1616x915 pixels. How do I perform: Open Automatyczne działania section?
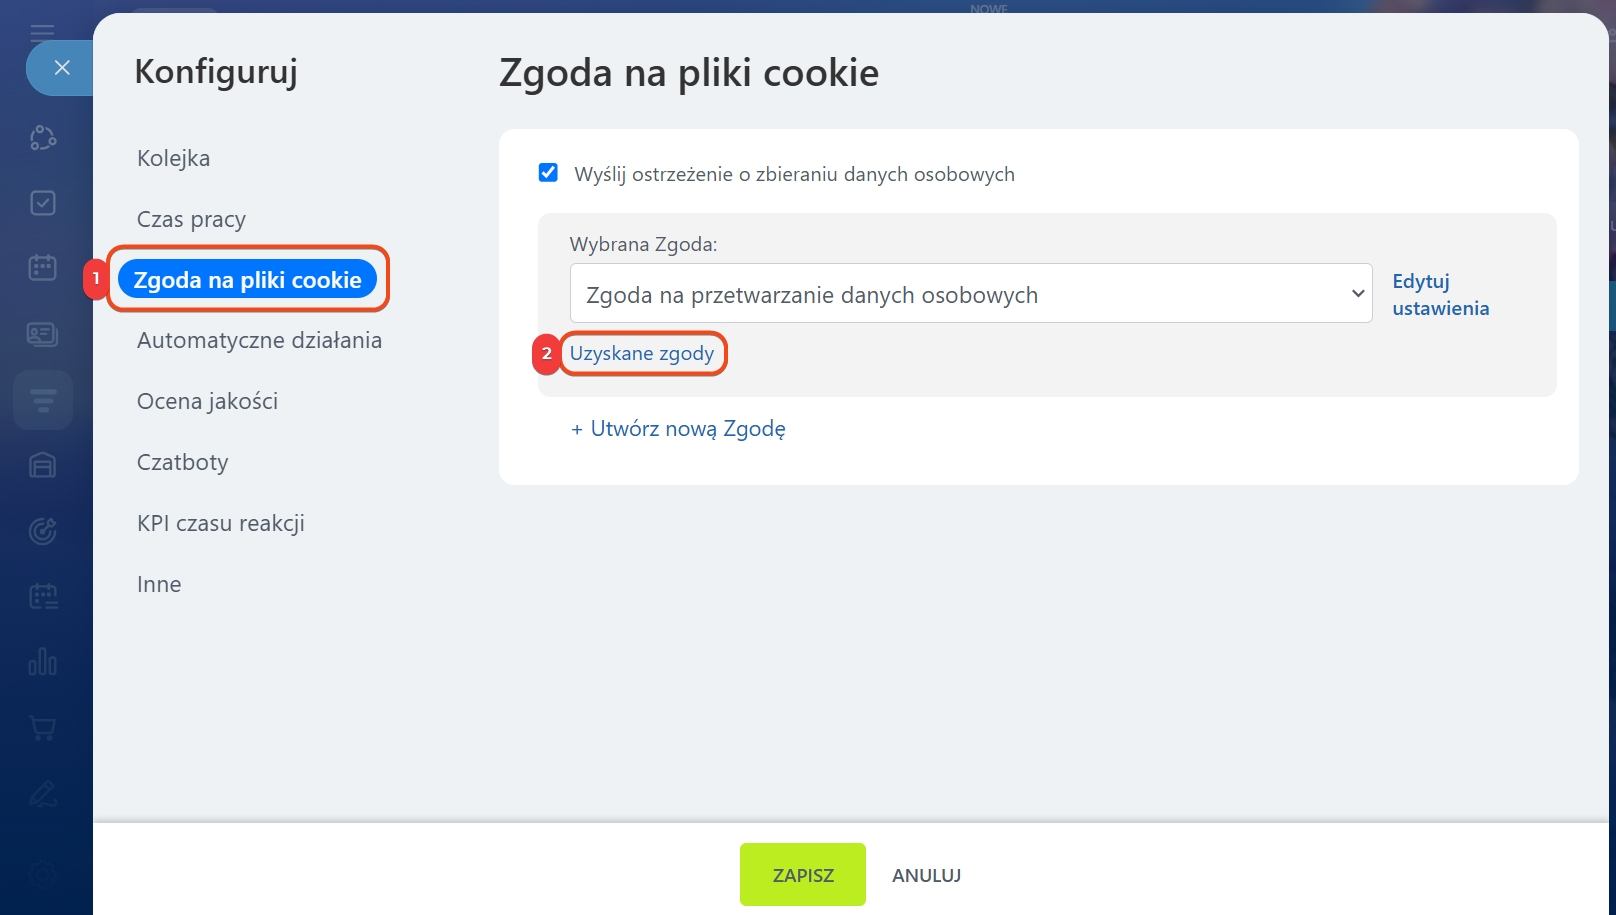click(x=259, y=340)
